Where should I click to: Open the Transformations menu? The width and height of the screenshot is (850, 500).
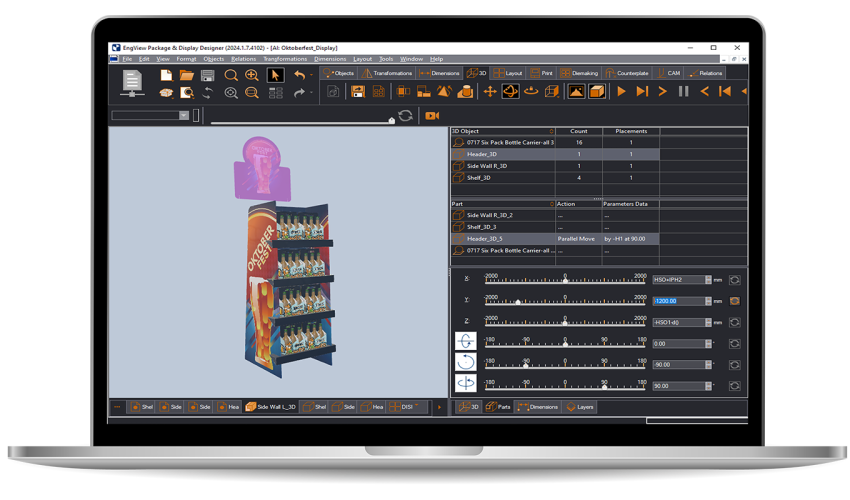pyautogui.click(x=285, y=59)
